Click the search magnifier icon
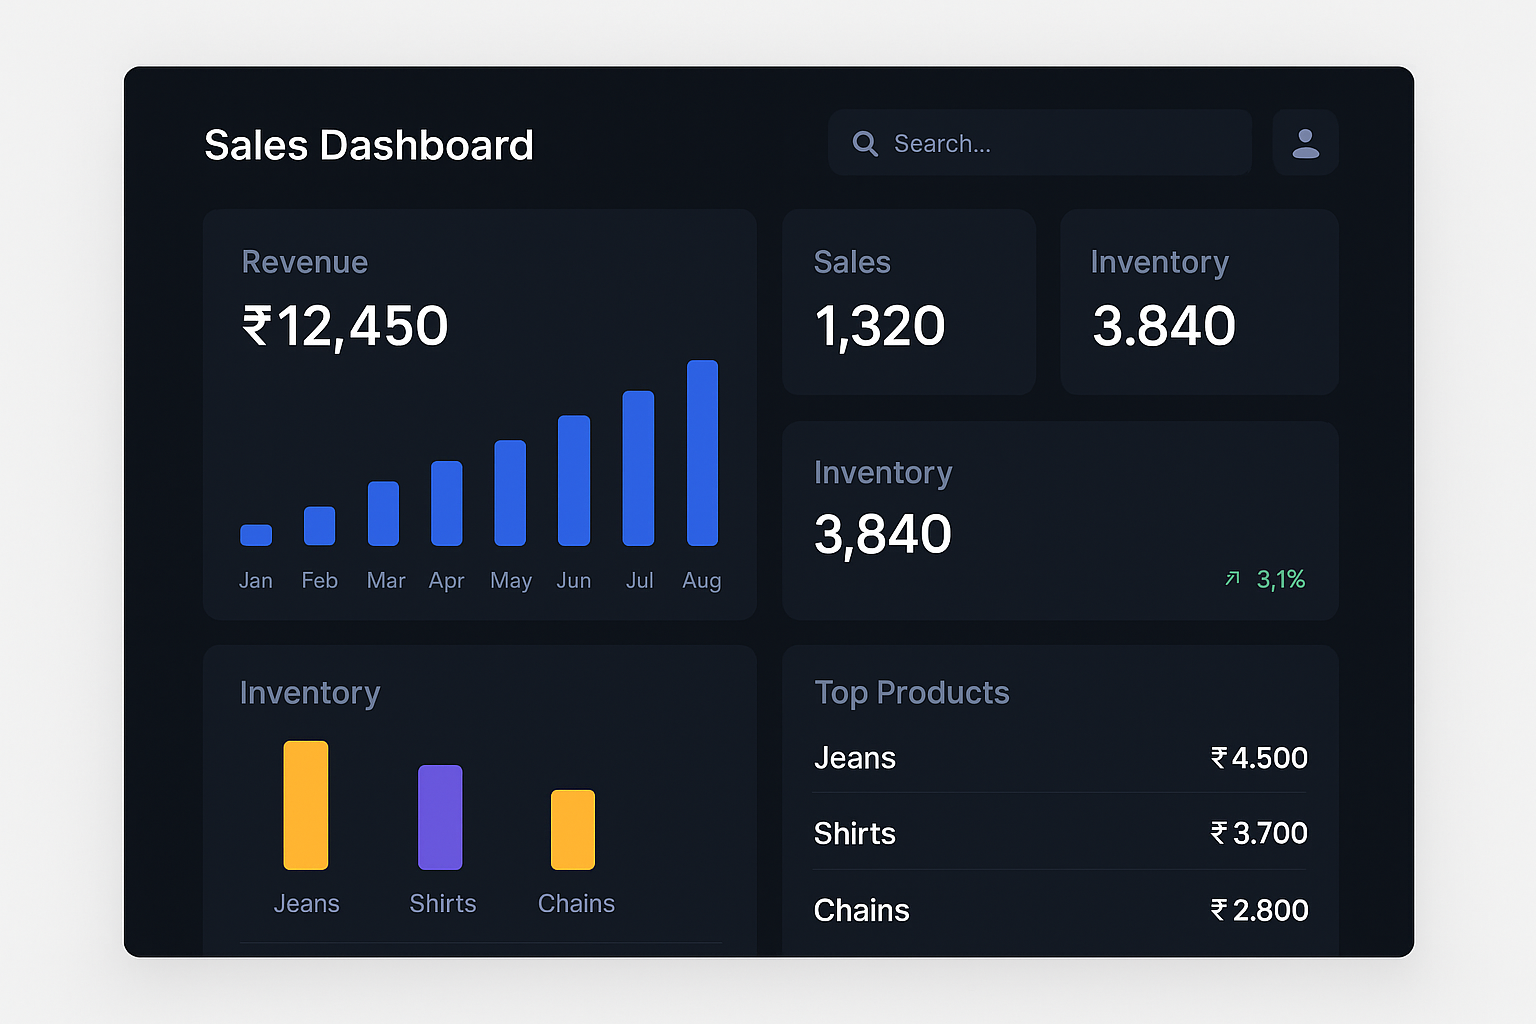The height and width of the screenshot is (1024, 1536). click(x=865, y=144)
